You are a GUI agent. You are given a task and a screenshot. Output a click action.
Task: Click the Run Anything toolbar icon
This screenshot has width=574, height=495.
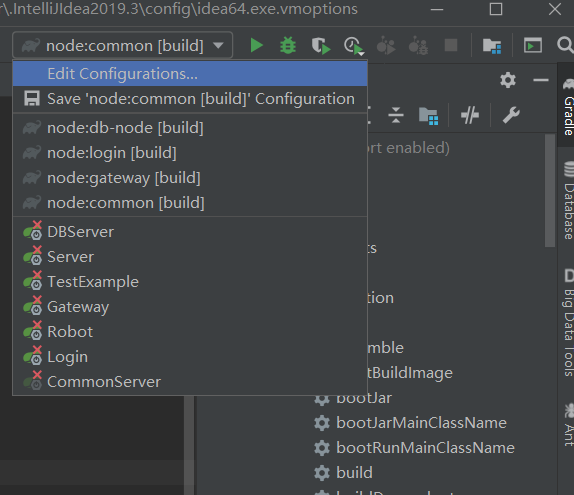click(533, 46)
